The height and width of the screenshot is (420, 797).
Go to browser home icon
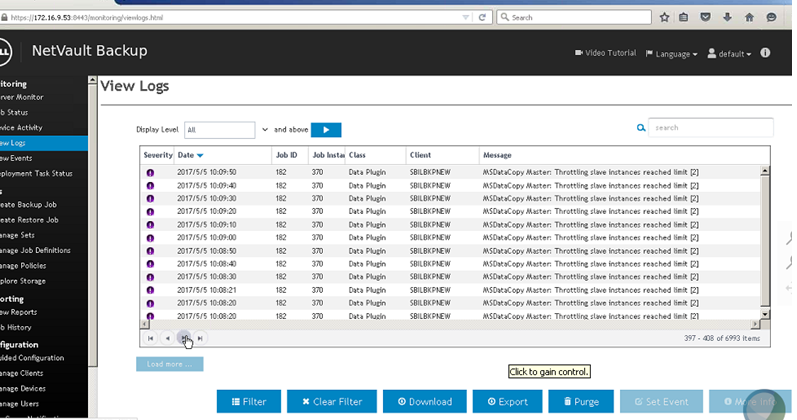749,17
